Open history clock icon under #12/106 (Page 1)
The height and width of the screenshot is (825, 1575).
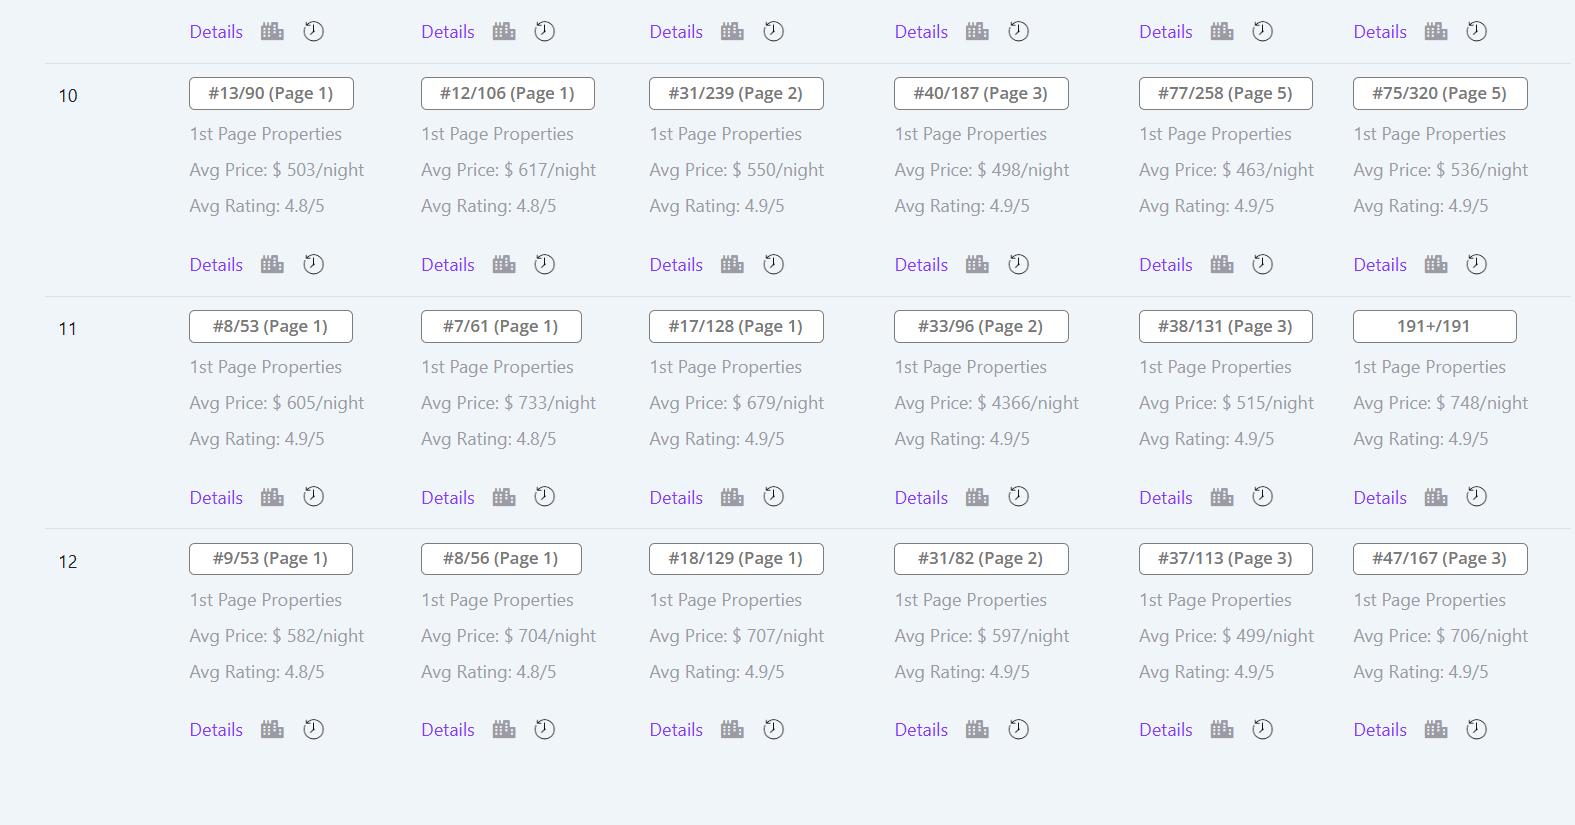544,264
